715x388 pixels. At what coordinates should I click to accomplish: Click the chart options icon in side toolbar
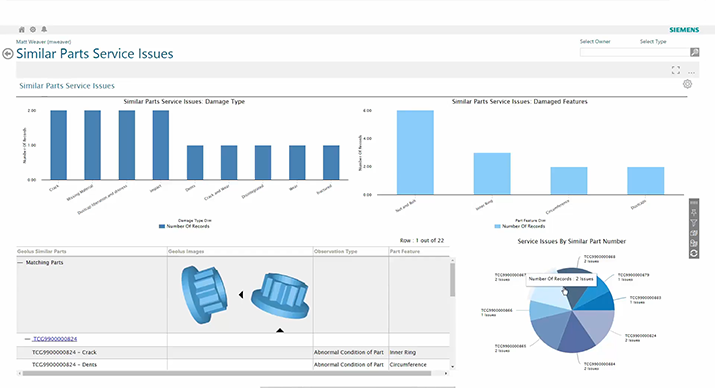tap(694, 233)
